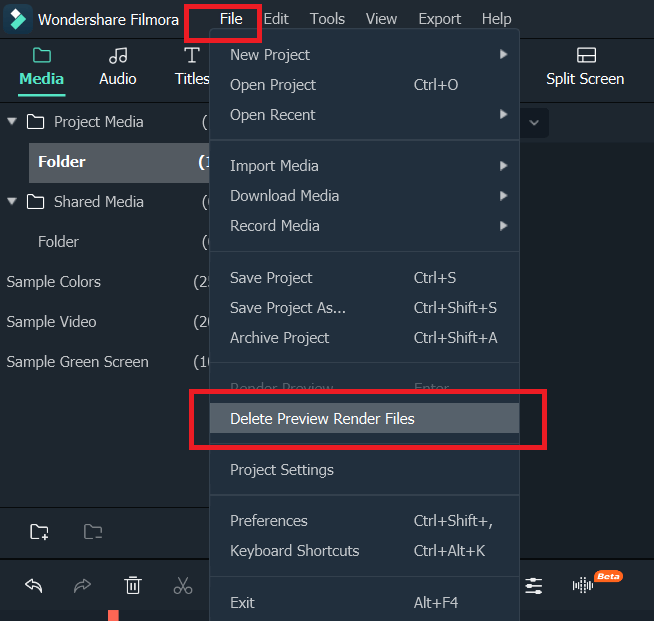Open the Split Screen tab
Image resolution: width=654 pixels, height=621 pixels.
click(x=585, y=67)
